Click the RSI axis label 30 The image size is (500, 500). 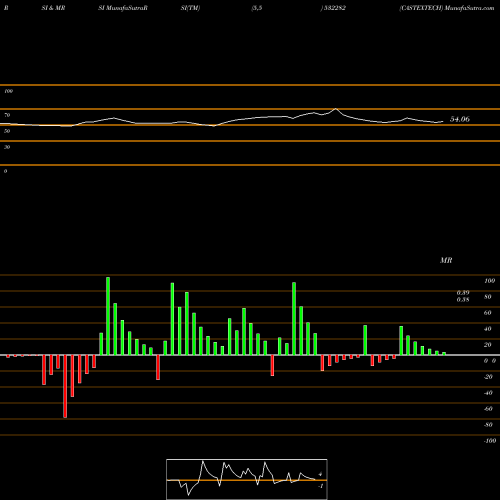(x=7, y=147)
